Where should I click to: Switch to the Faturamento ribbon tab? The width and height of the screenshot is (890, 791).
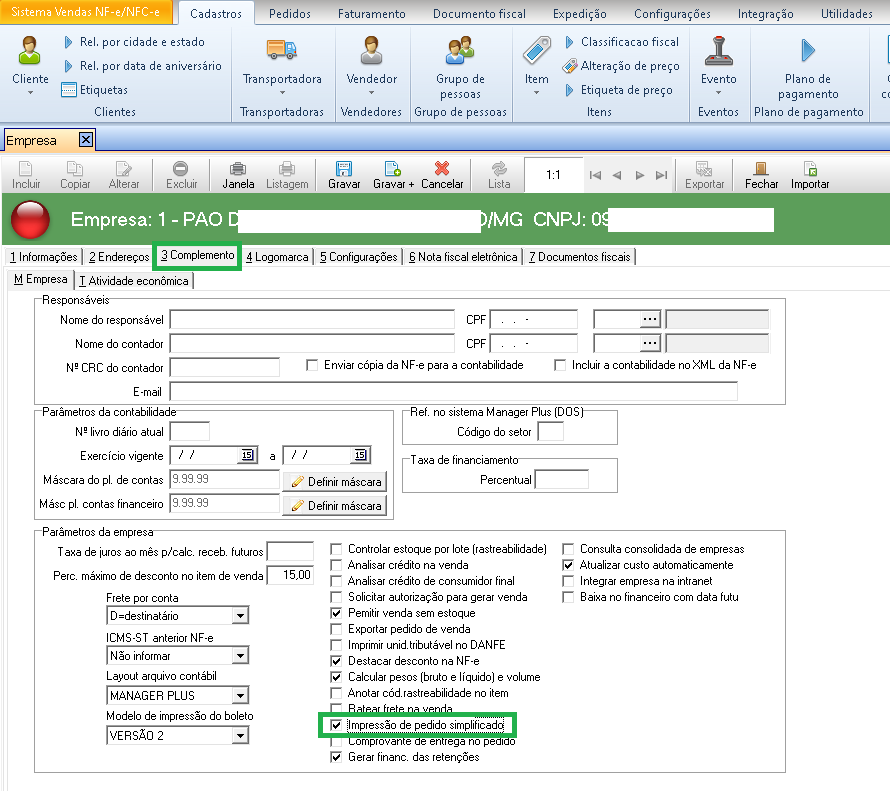371,14
